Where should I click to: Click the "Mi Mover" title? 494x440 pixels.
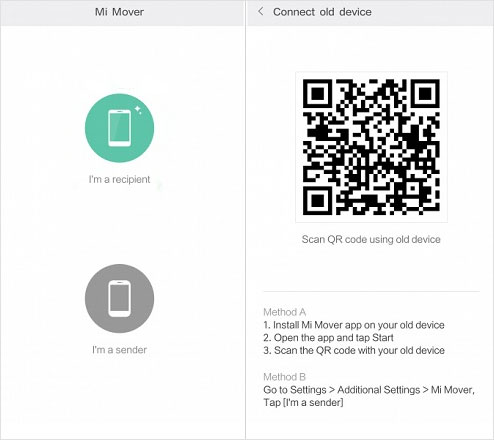tap(119, 12)
